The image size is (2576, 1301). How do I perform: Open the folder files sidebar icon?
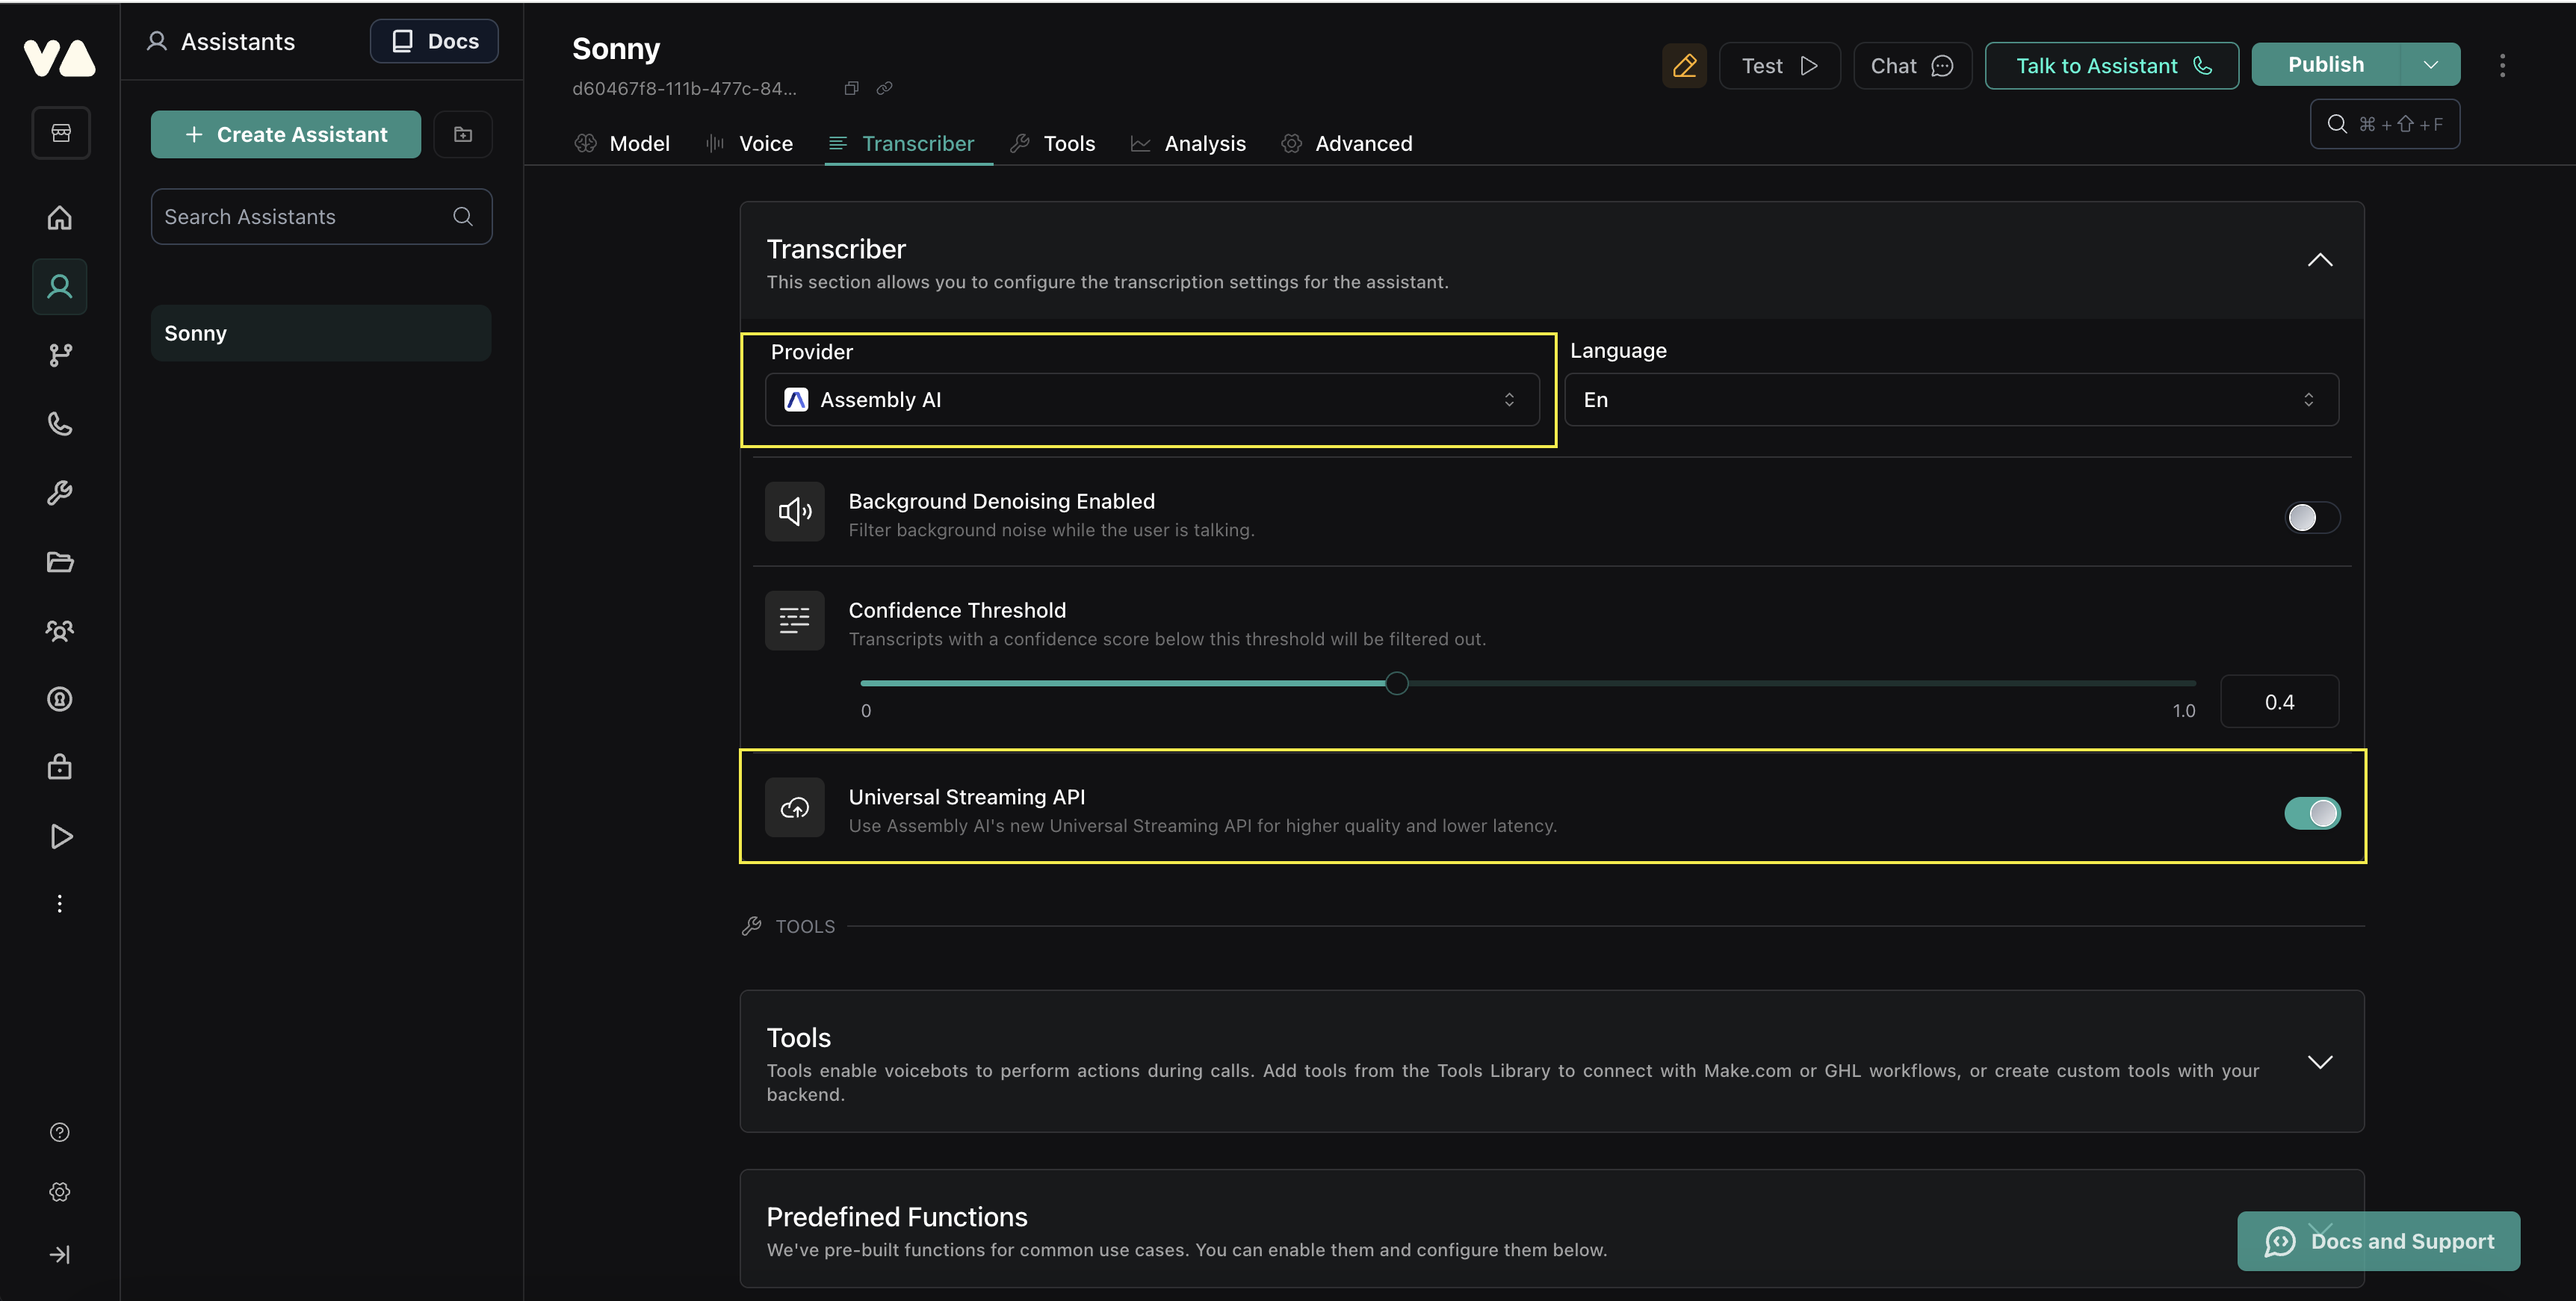[60, 562]
